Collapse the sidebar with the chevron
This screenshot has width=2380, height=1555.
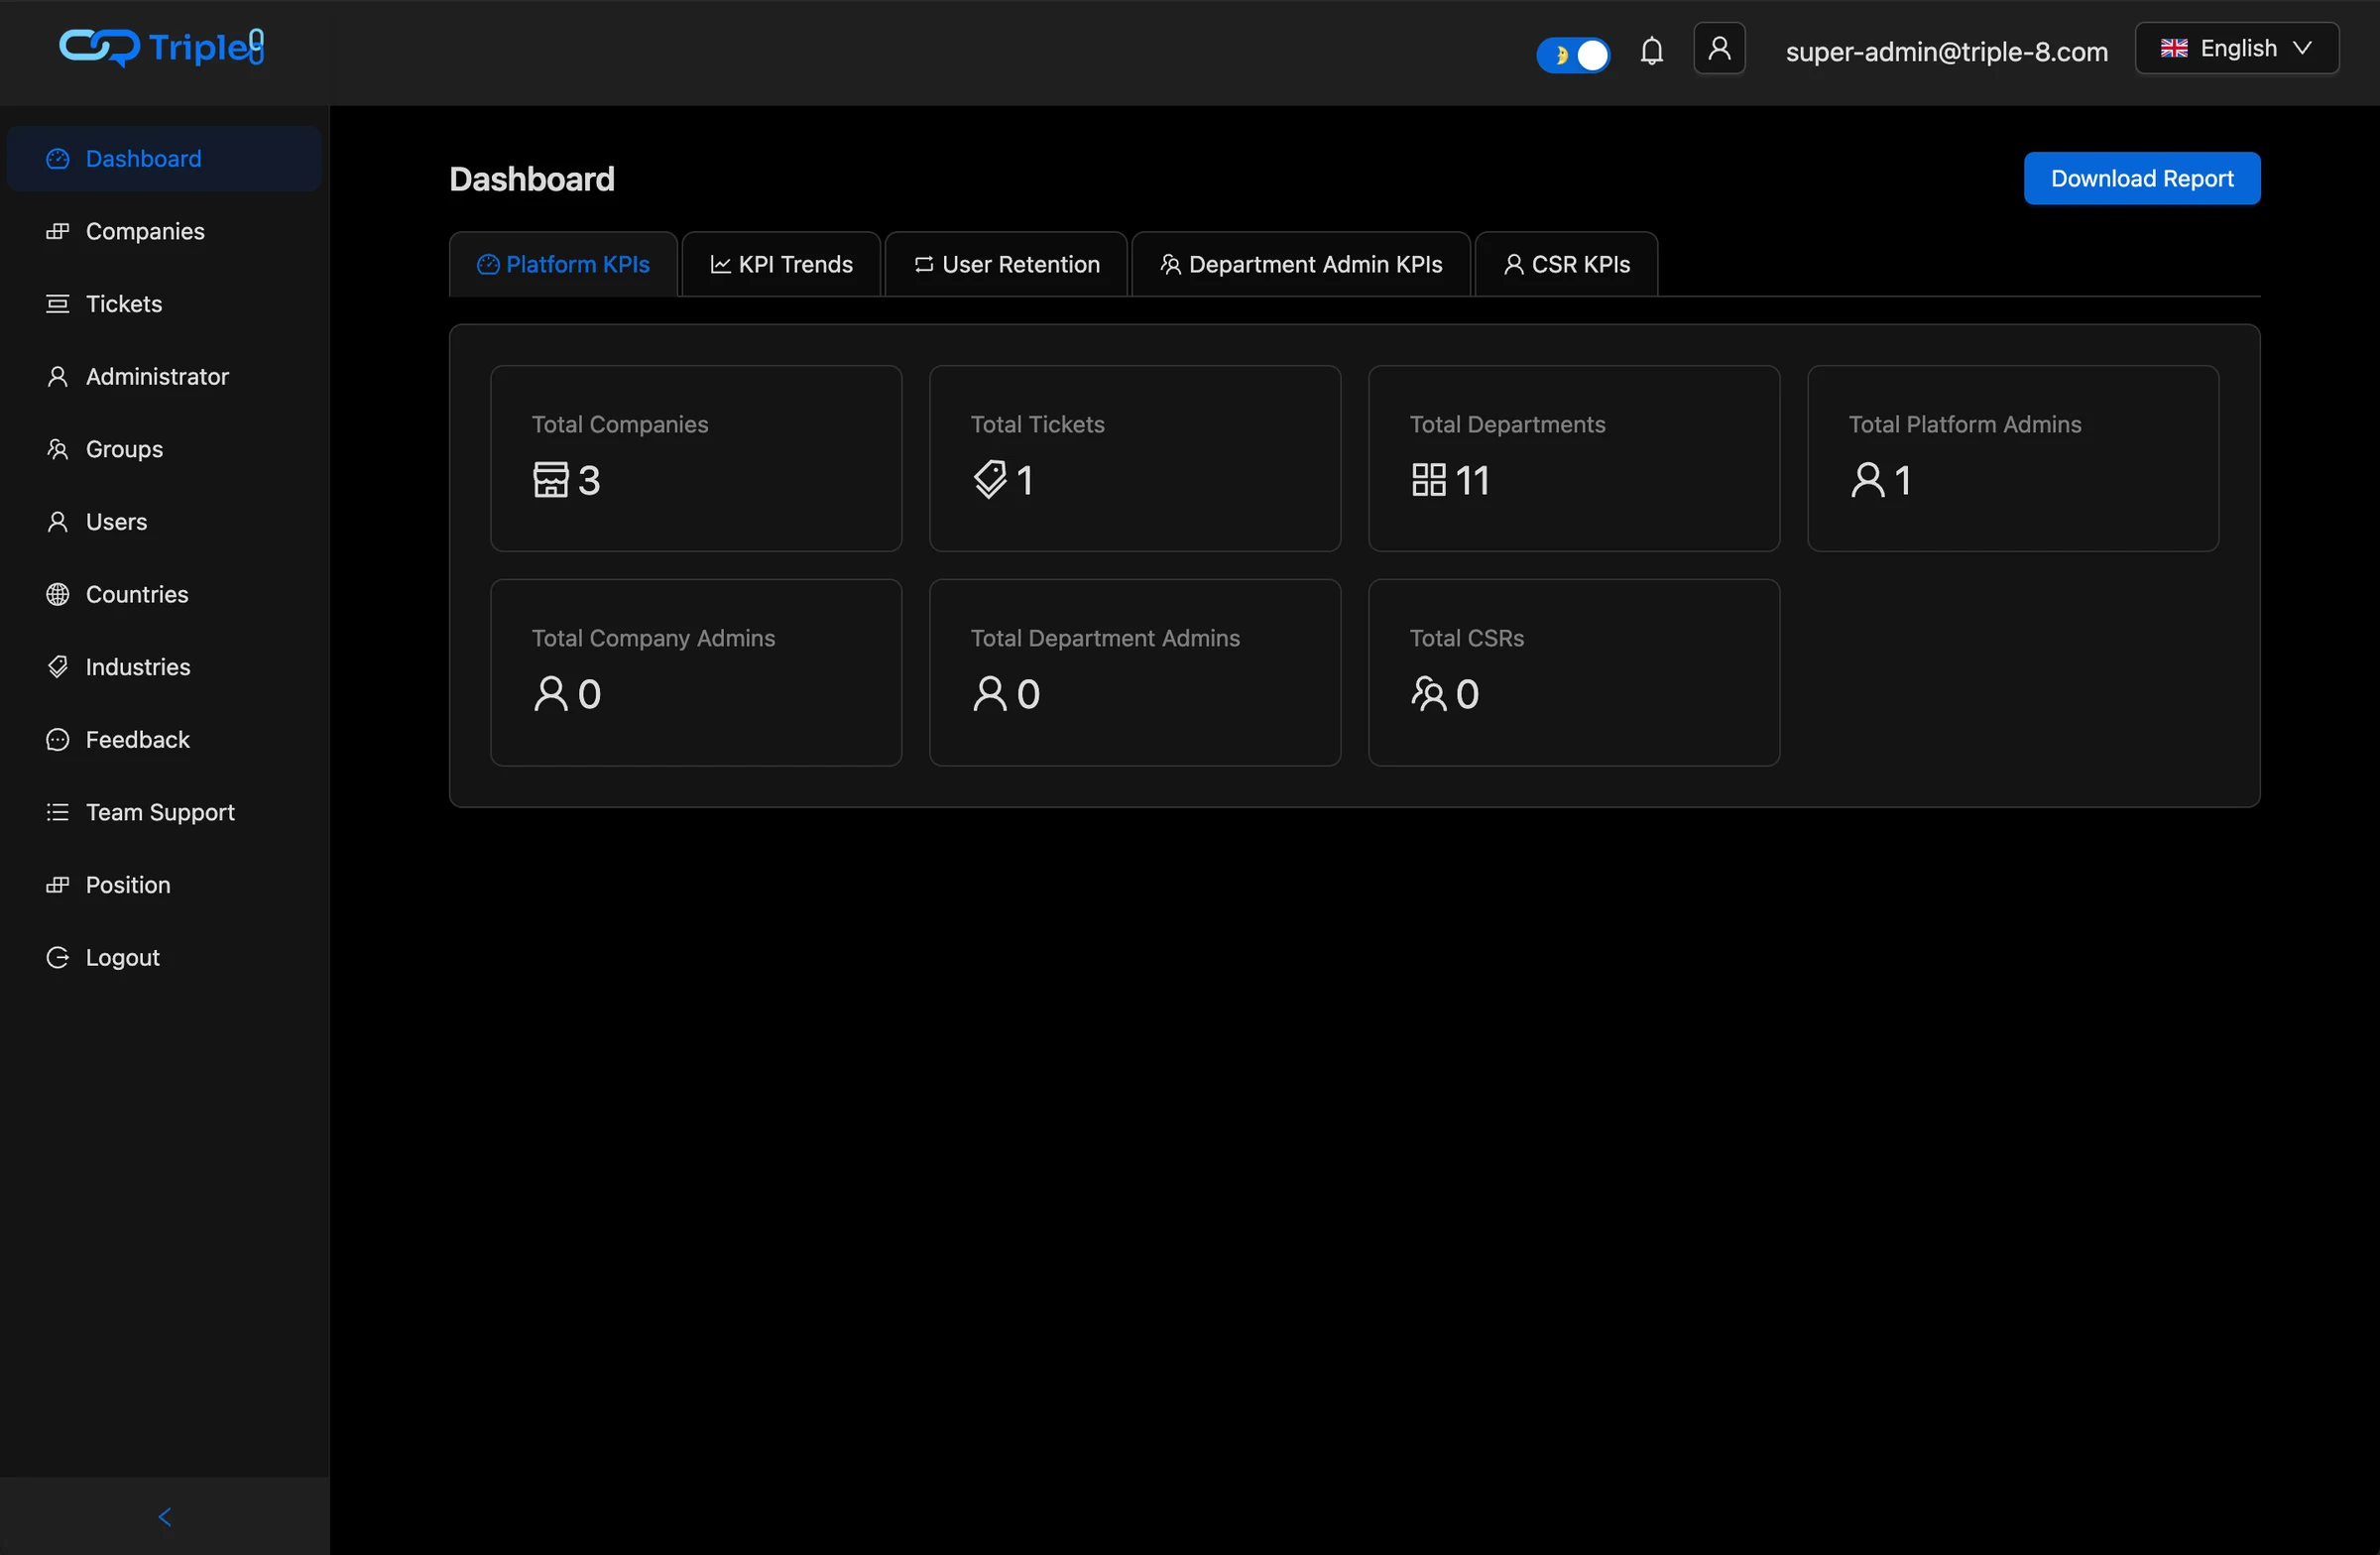[x=165, y=1517]
